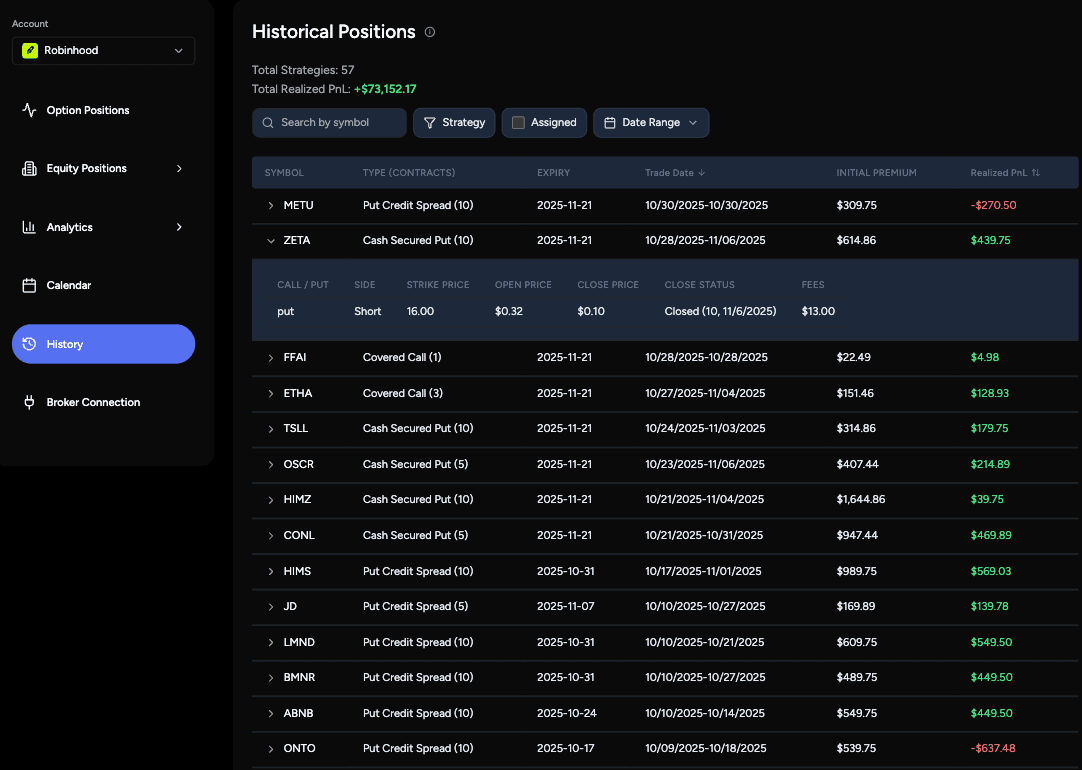Open the Robinhood account dropdown
1082x770 pixels.
103,50
